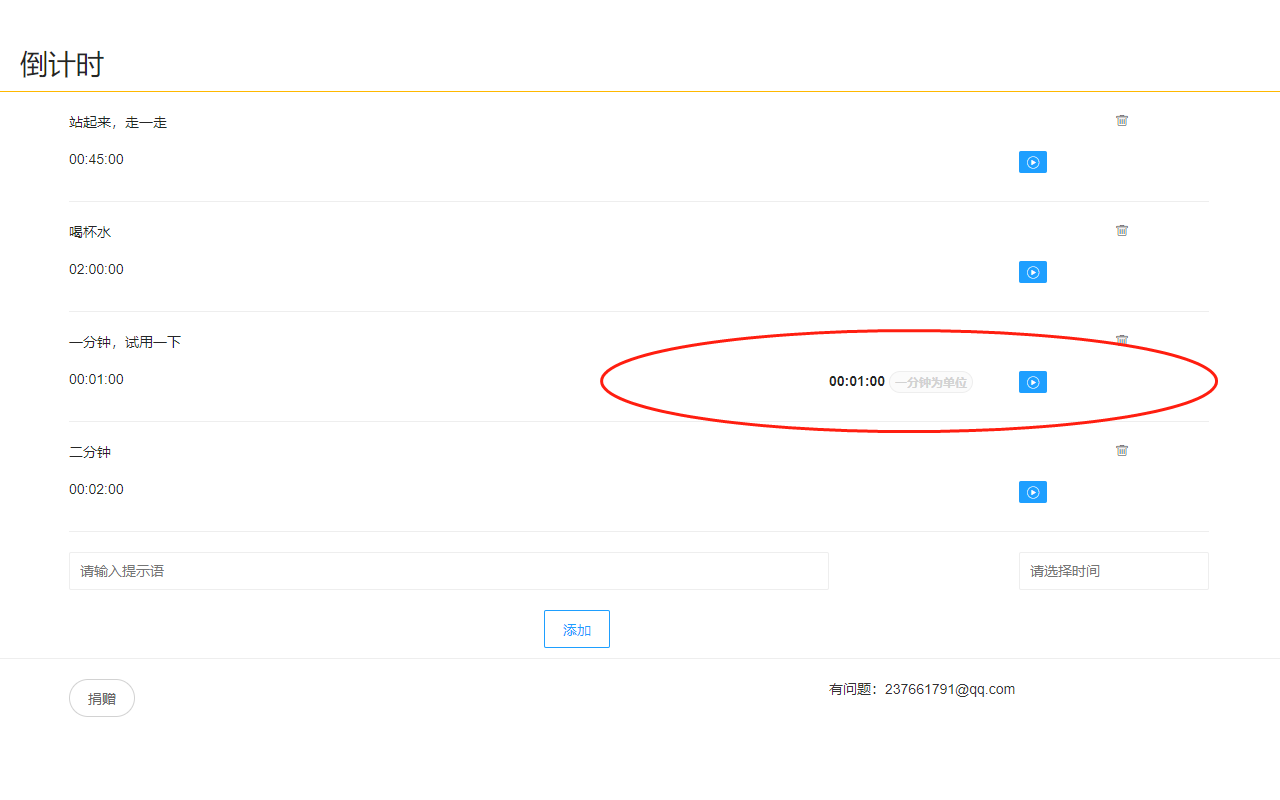Click the 二分钟 reminder title

pos(90,452)
